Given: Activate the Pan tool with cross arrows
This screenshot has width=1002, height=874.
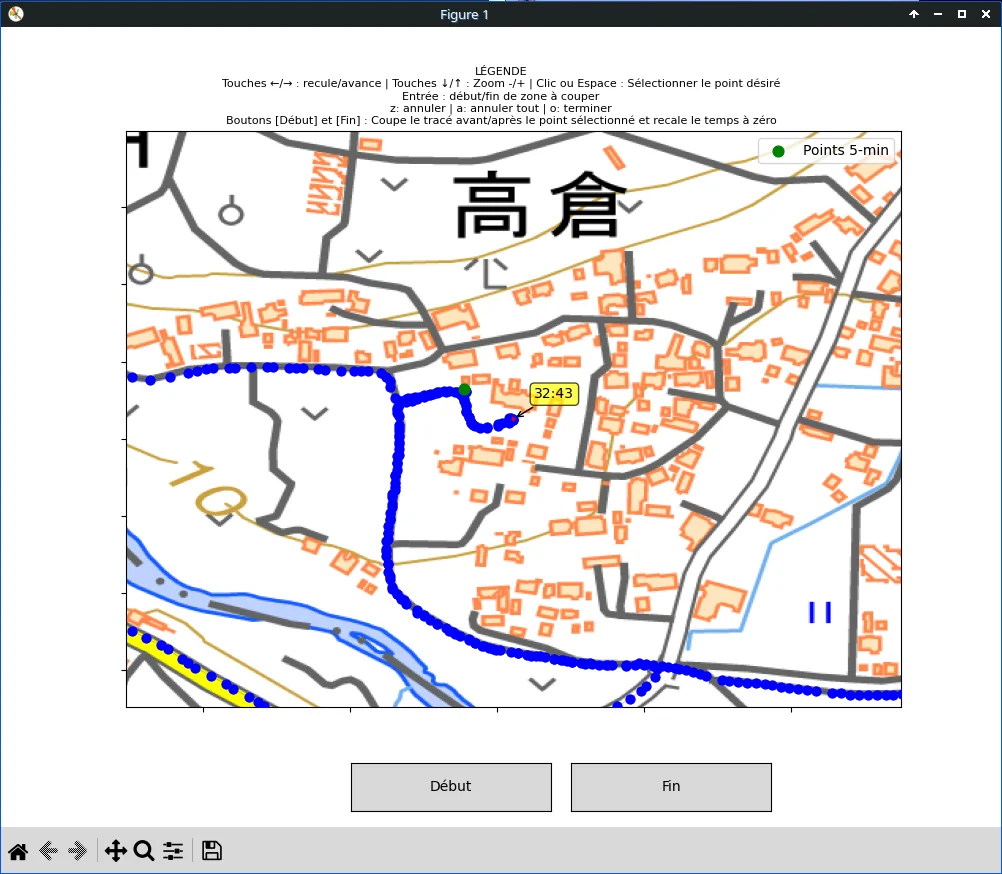Looking at the screenshot, I should coord(115,851).
